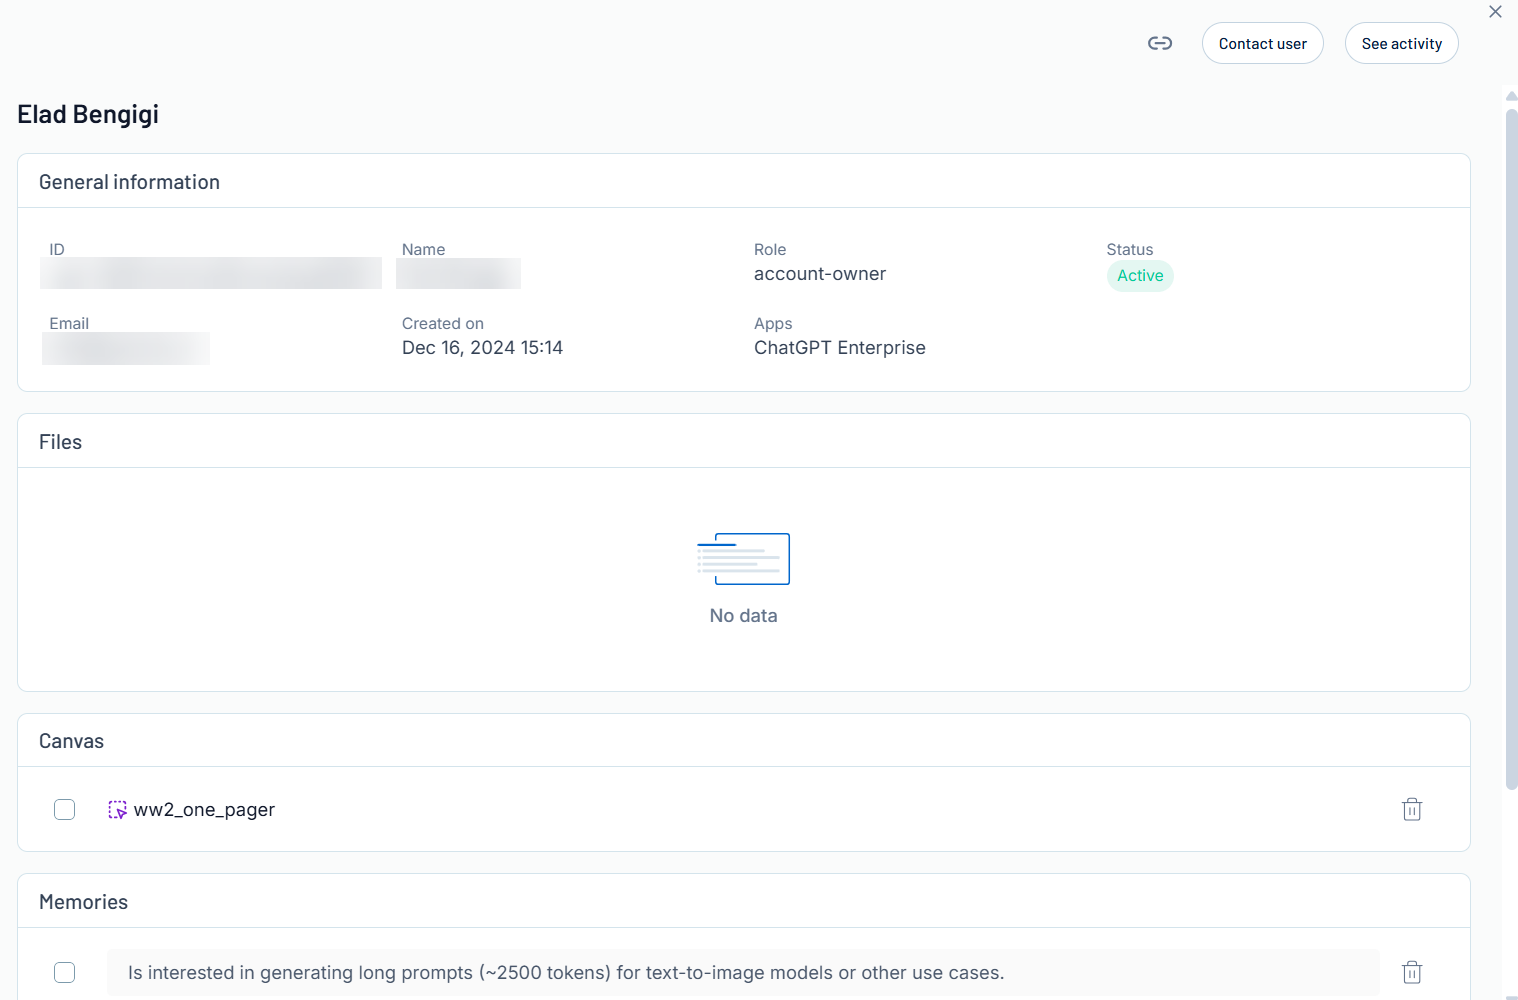Click the copy link icon
The image size is (1518, 1000).
coord(1159,43)
